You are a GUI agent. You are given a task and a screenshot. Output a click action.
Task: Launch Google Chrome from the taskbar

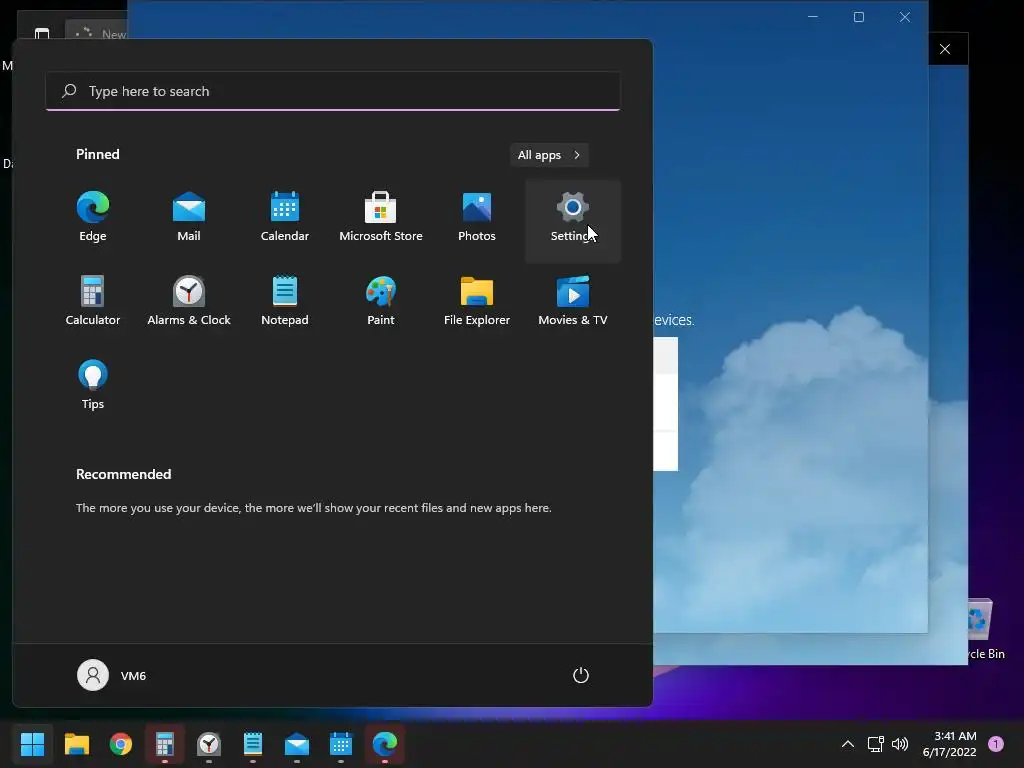pos(121,744)
